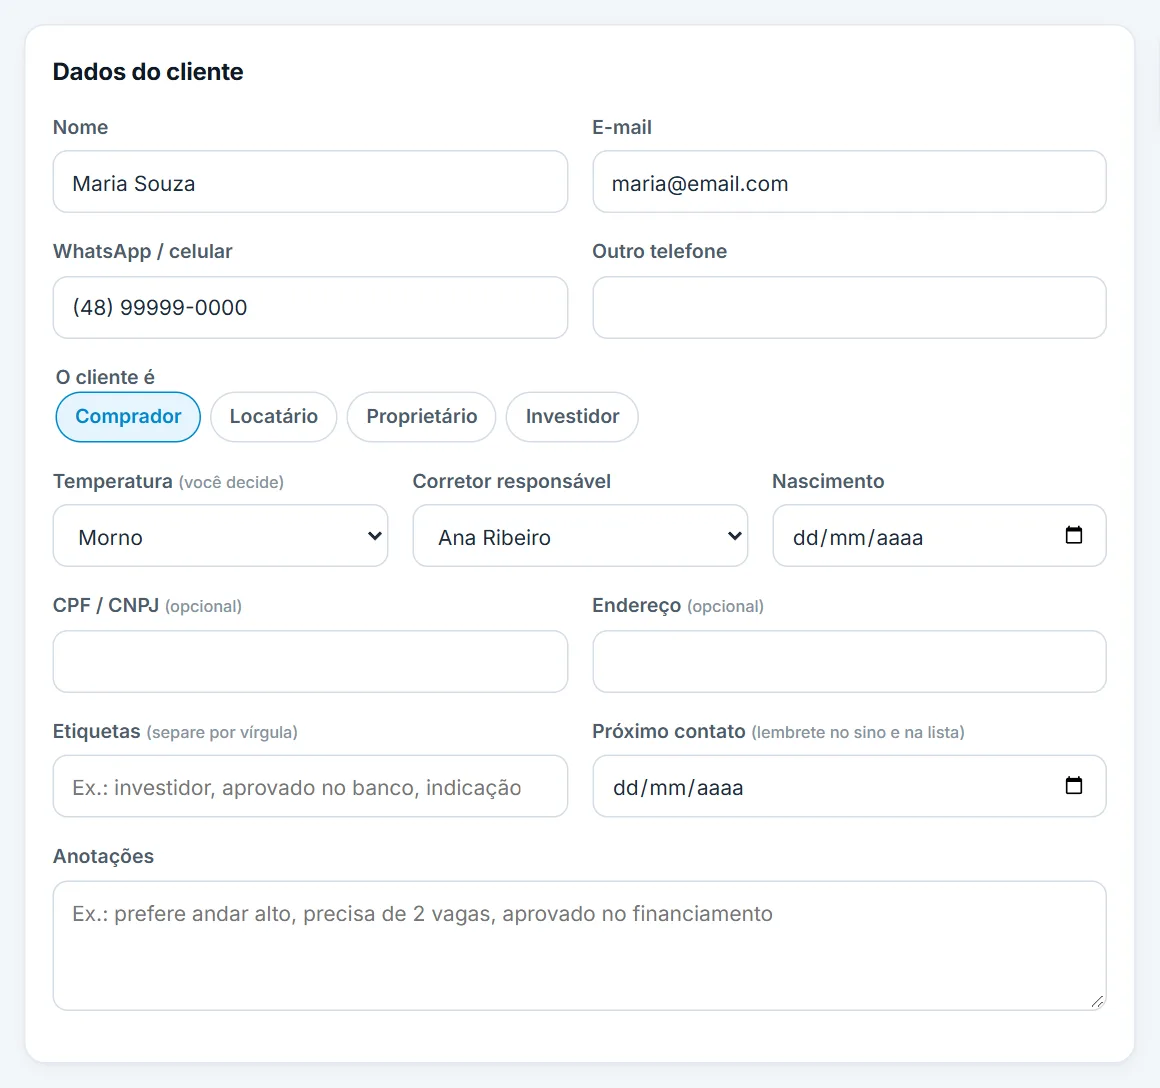Open the Nascimento calendar picker icon
The image size is (1160, 1088).
(1073, 535)
